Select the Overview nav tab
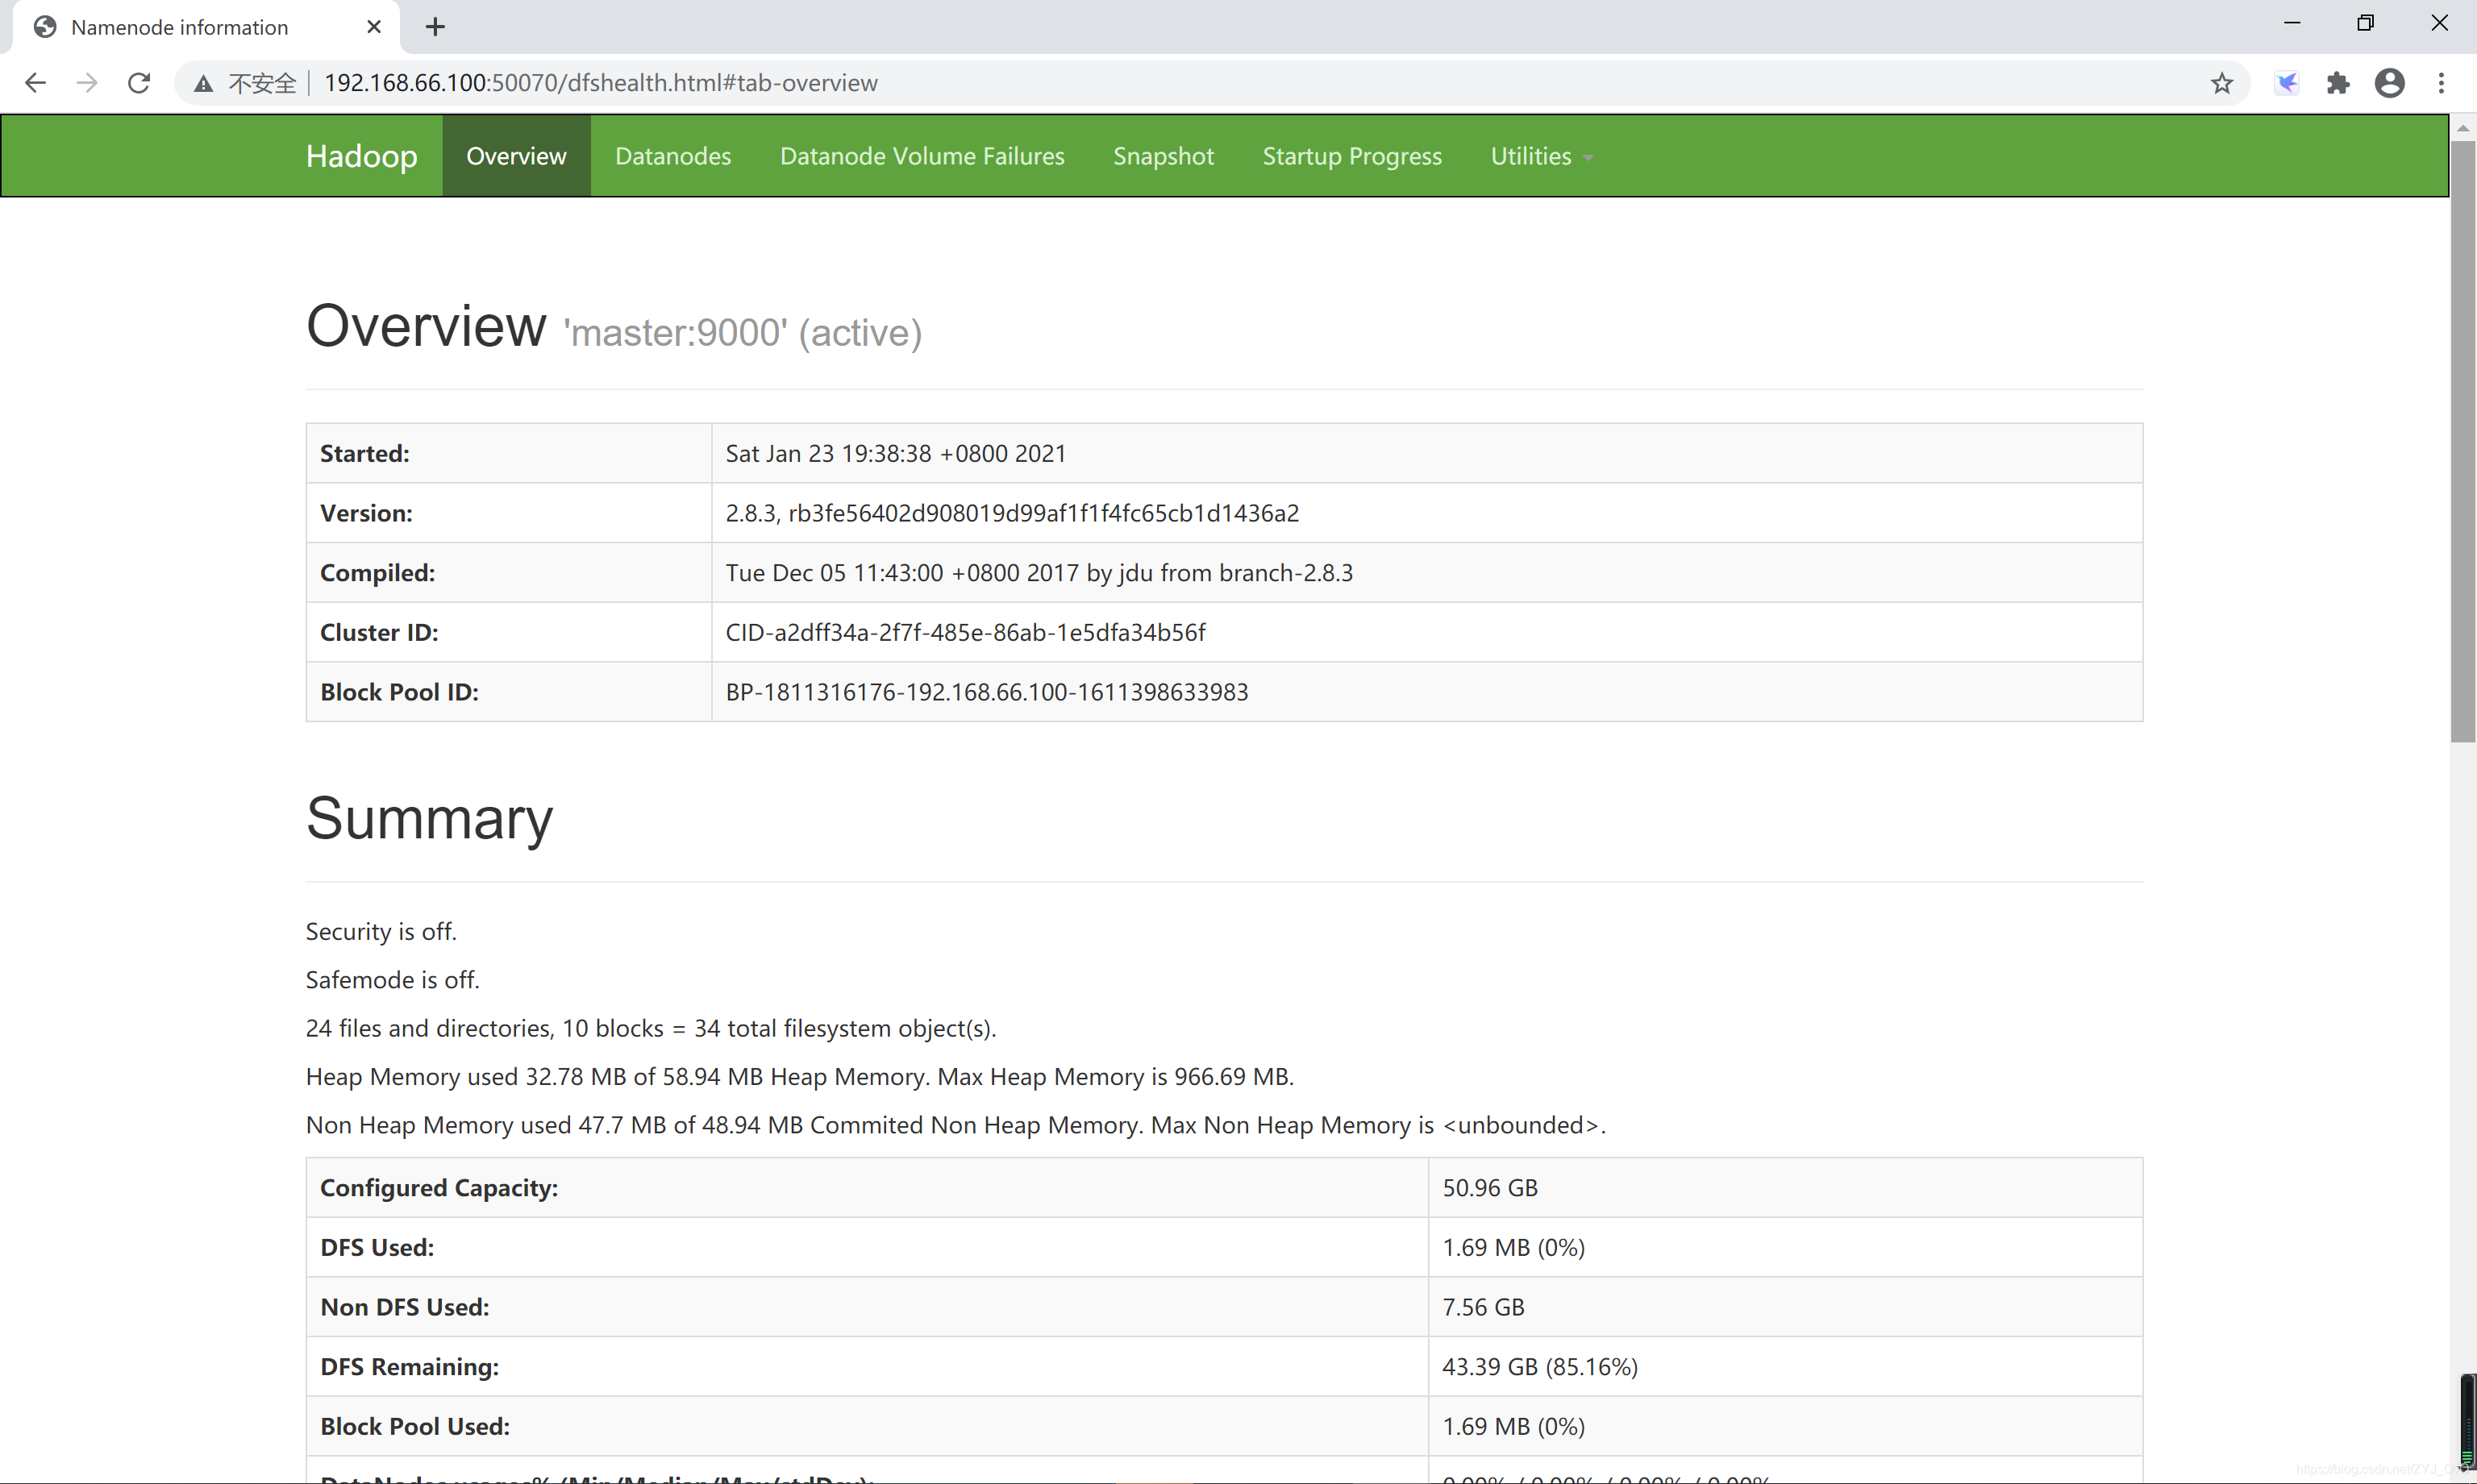 tap(516, 156)
